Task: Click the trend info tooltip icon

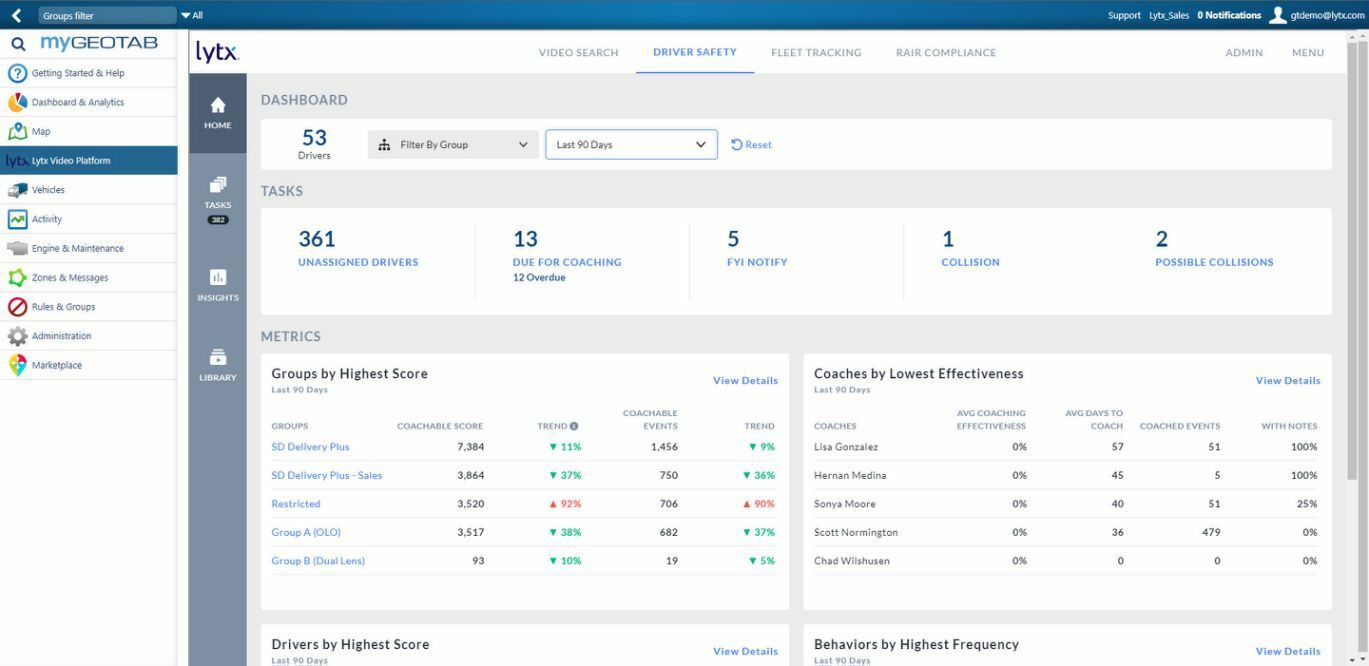Action: click(575, 425)
